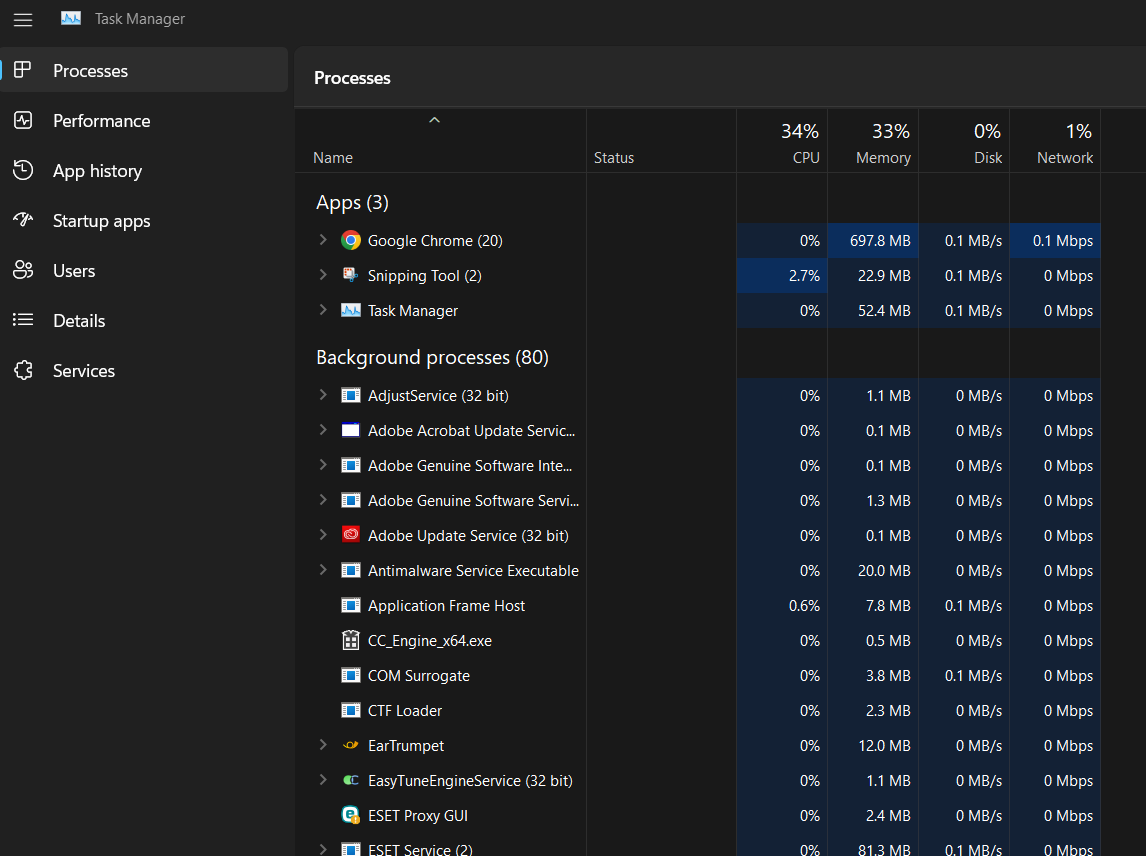This screenshot has height=856, width=1146.
Task: Click the App history clock icon
Action: (23, 170)
